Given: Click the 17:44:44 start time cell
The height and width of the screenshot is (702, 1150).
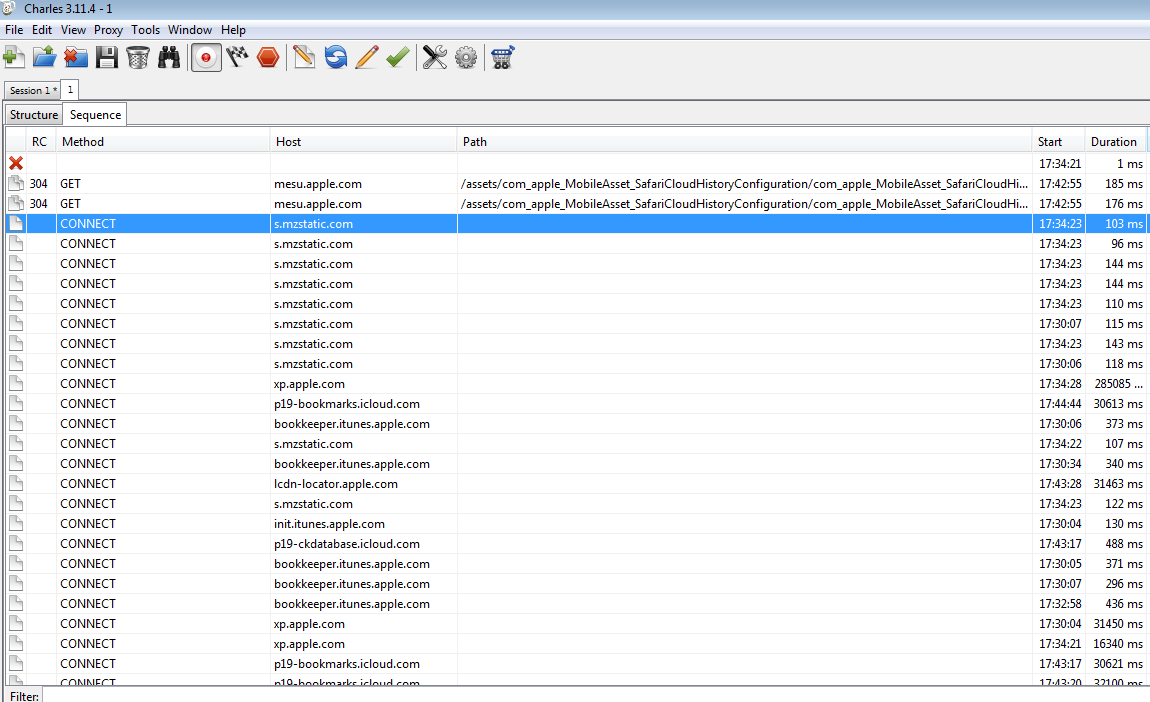Looking at the screenshot, I should coord(1058,404).
